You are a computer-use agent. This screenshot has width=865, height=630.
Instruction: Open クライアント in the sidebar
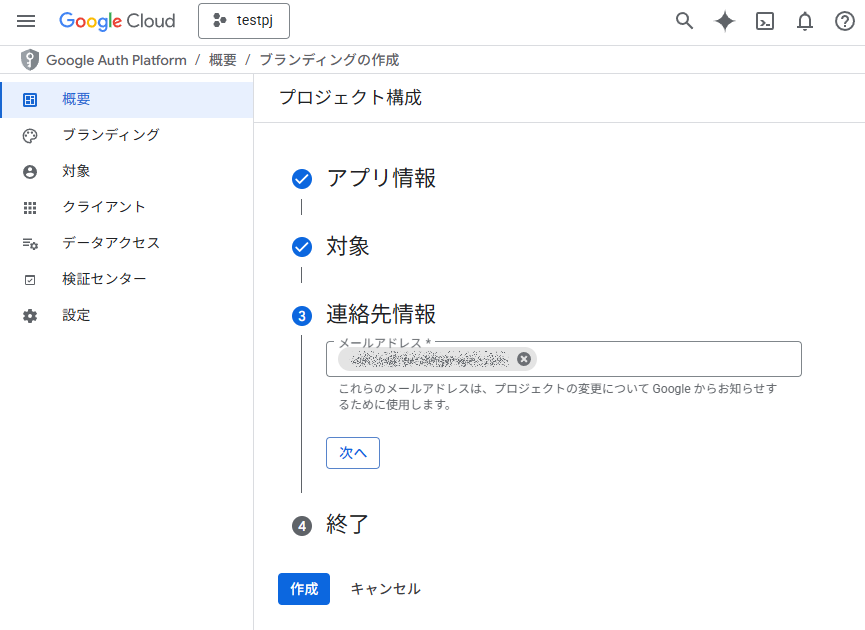[104, 207]
